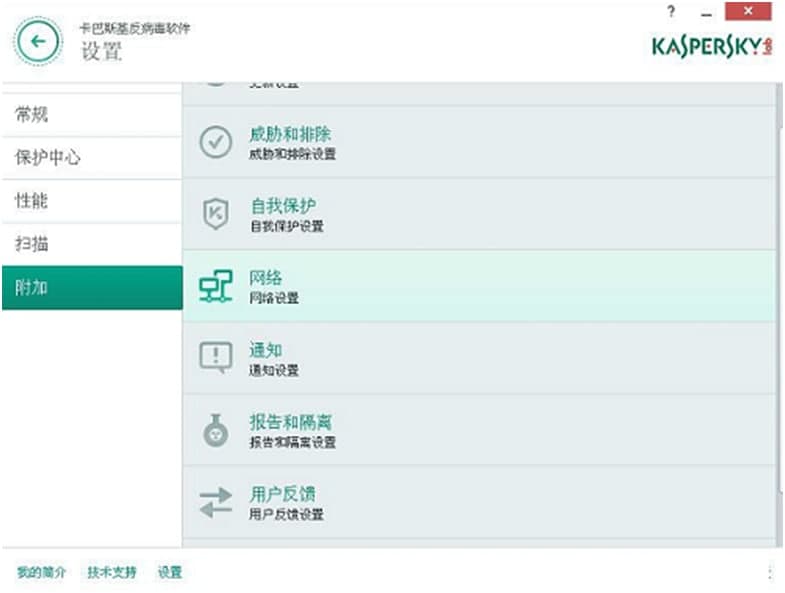
Task: Click 设置 footer link
Action: coord(170,572)
